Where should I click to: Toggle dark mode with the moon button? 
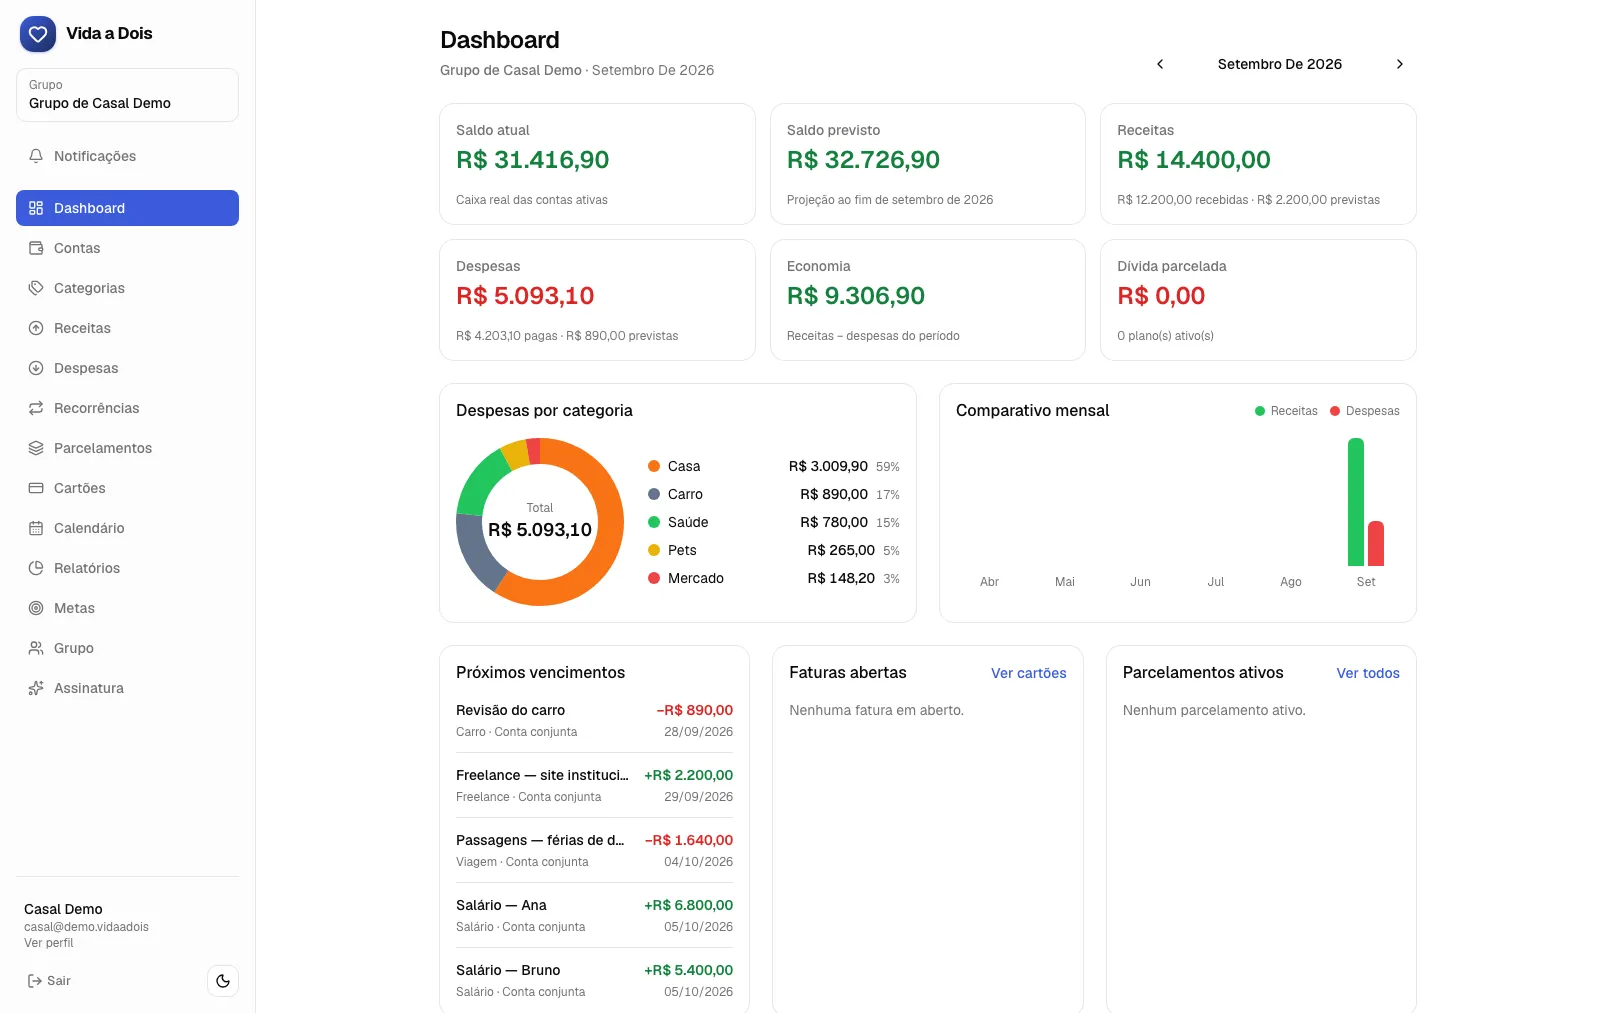223,981
